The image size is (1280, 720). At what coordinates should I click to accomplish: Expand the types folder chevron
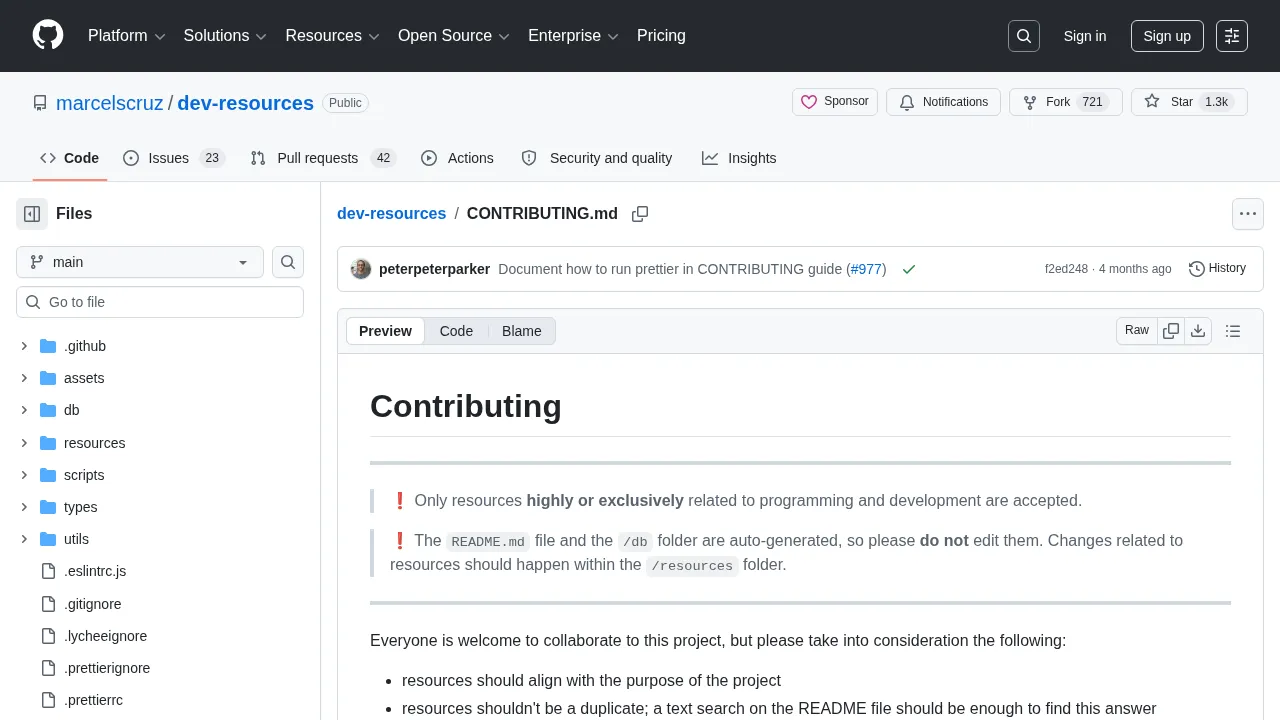coord(24,507)
